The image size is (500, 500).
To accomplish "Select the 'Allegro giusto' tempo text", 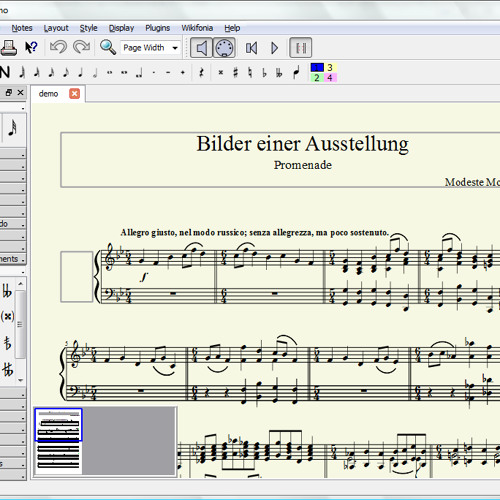I will 255,232.
